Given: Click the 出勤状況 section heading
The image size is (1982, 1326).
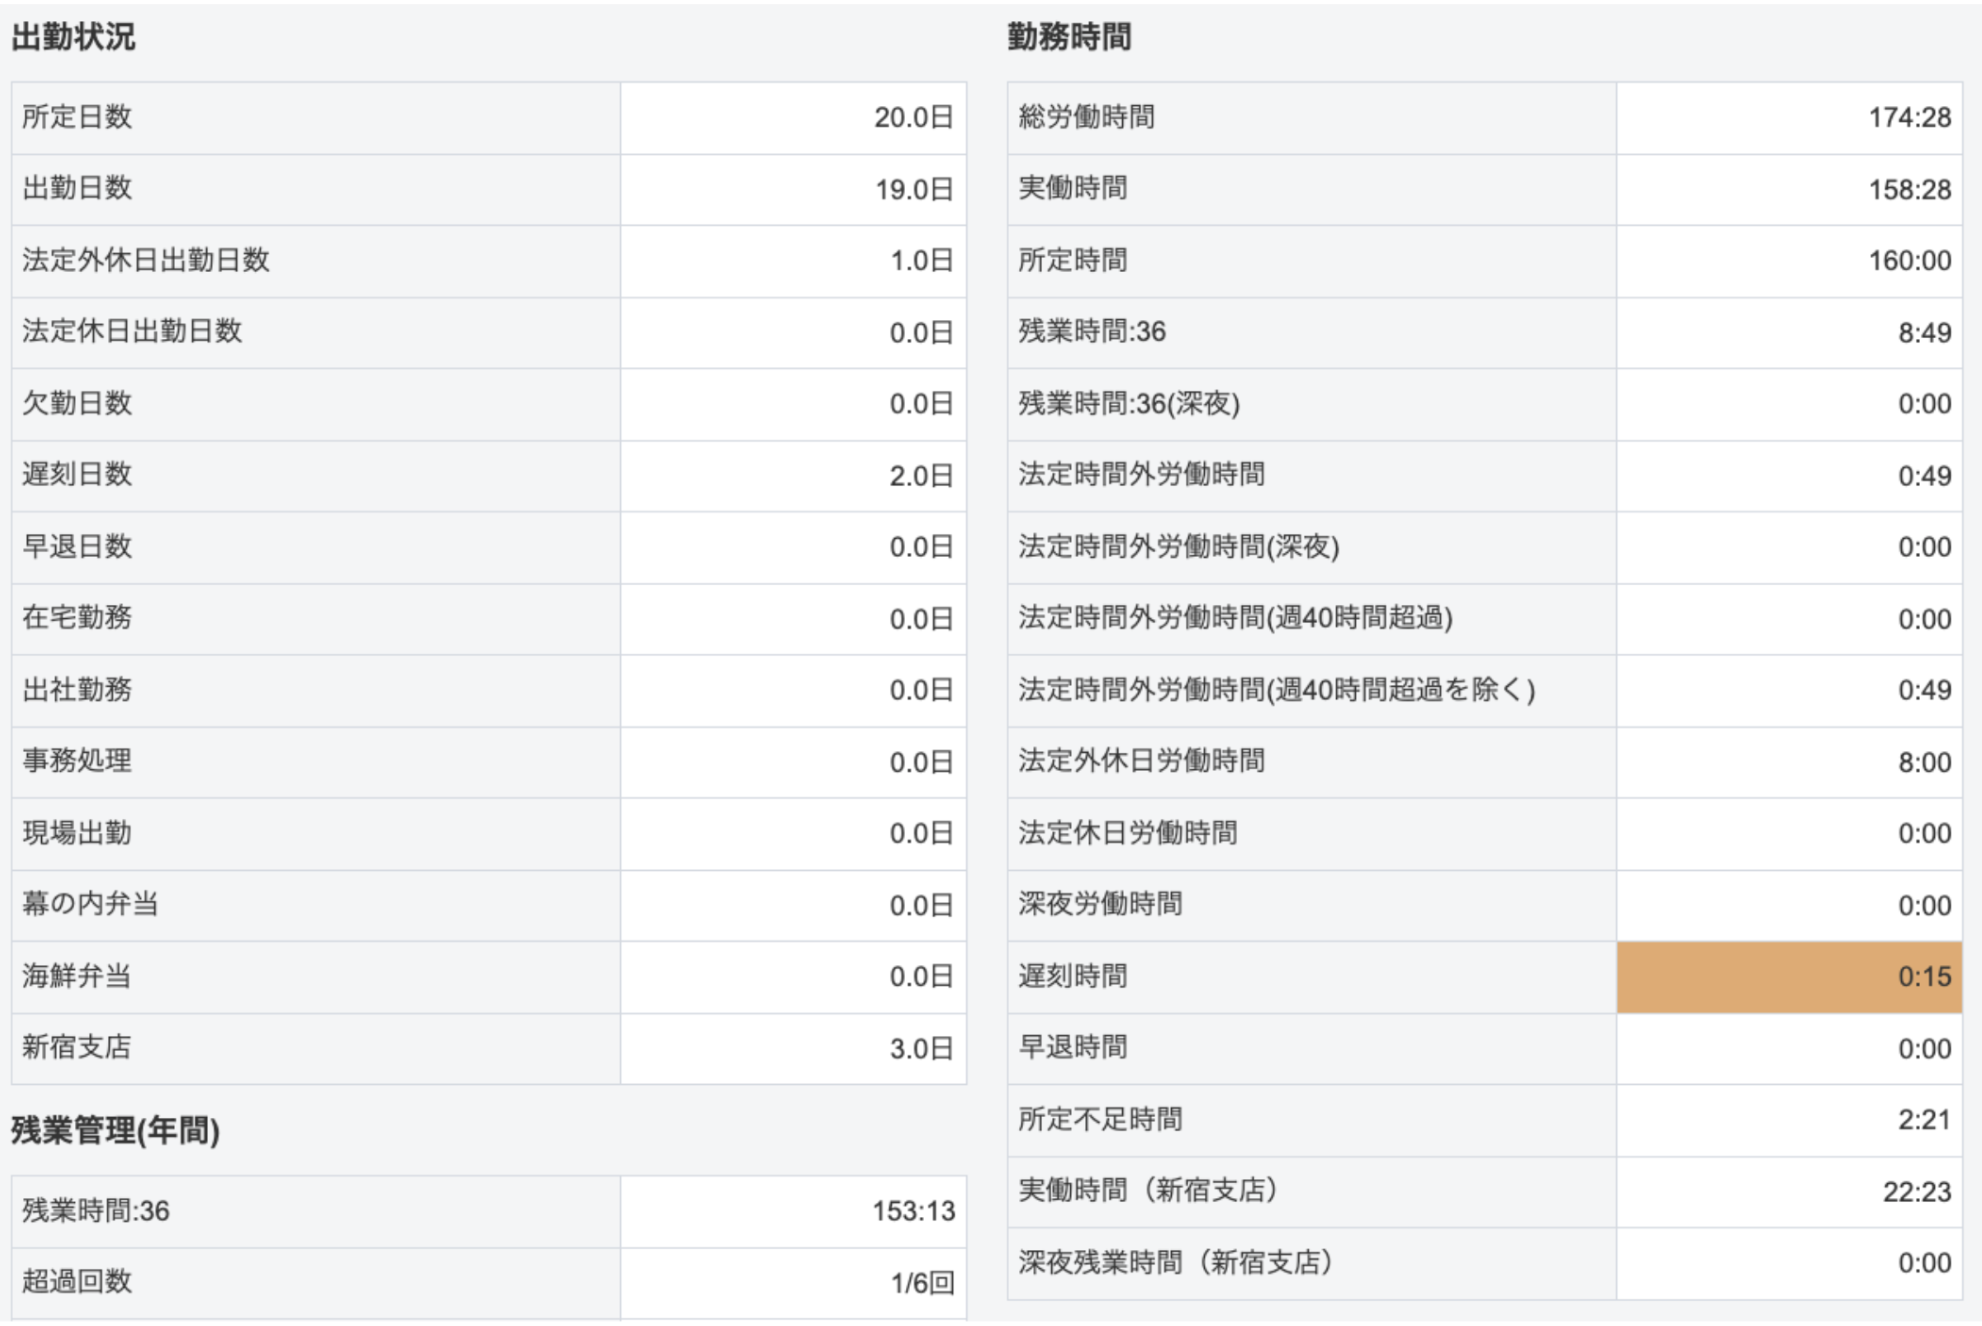Looking at the screenshot, I should pyautogui.click(x=73, y=37).
